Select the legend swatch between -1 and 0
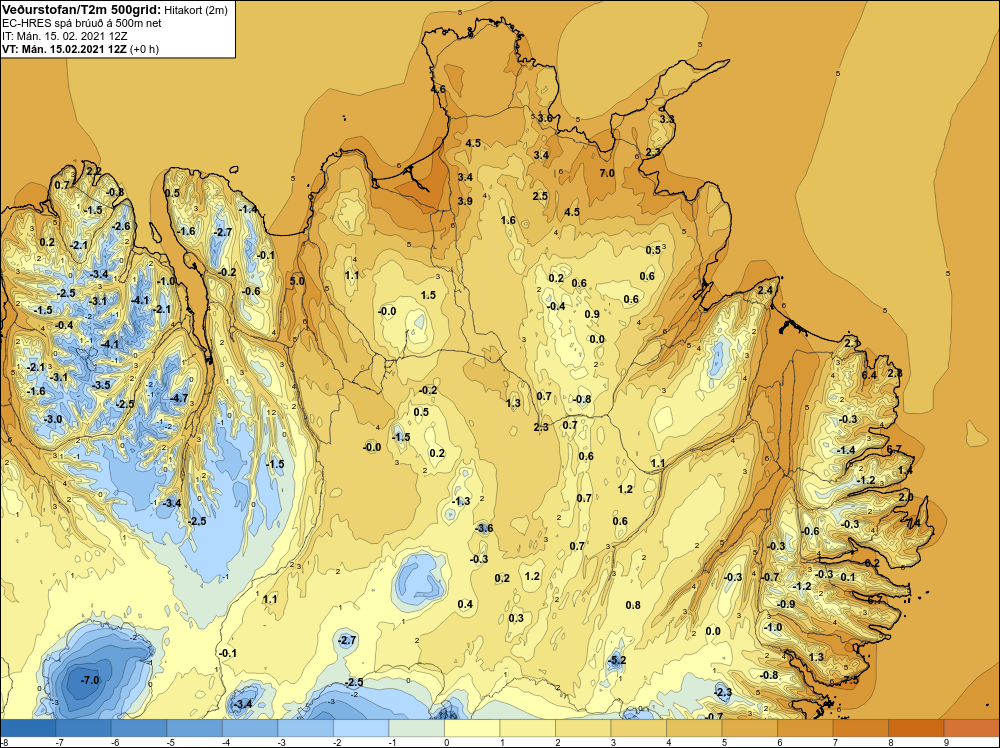This screenshot has height=748, width=1000. 416,728
